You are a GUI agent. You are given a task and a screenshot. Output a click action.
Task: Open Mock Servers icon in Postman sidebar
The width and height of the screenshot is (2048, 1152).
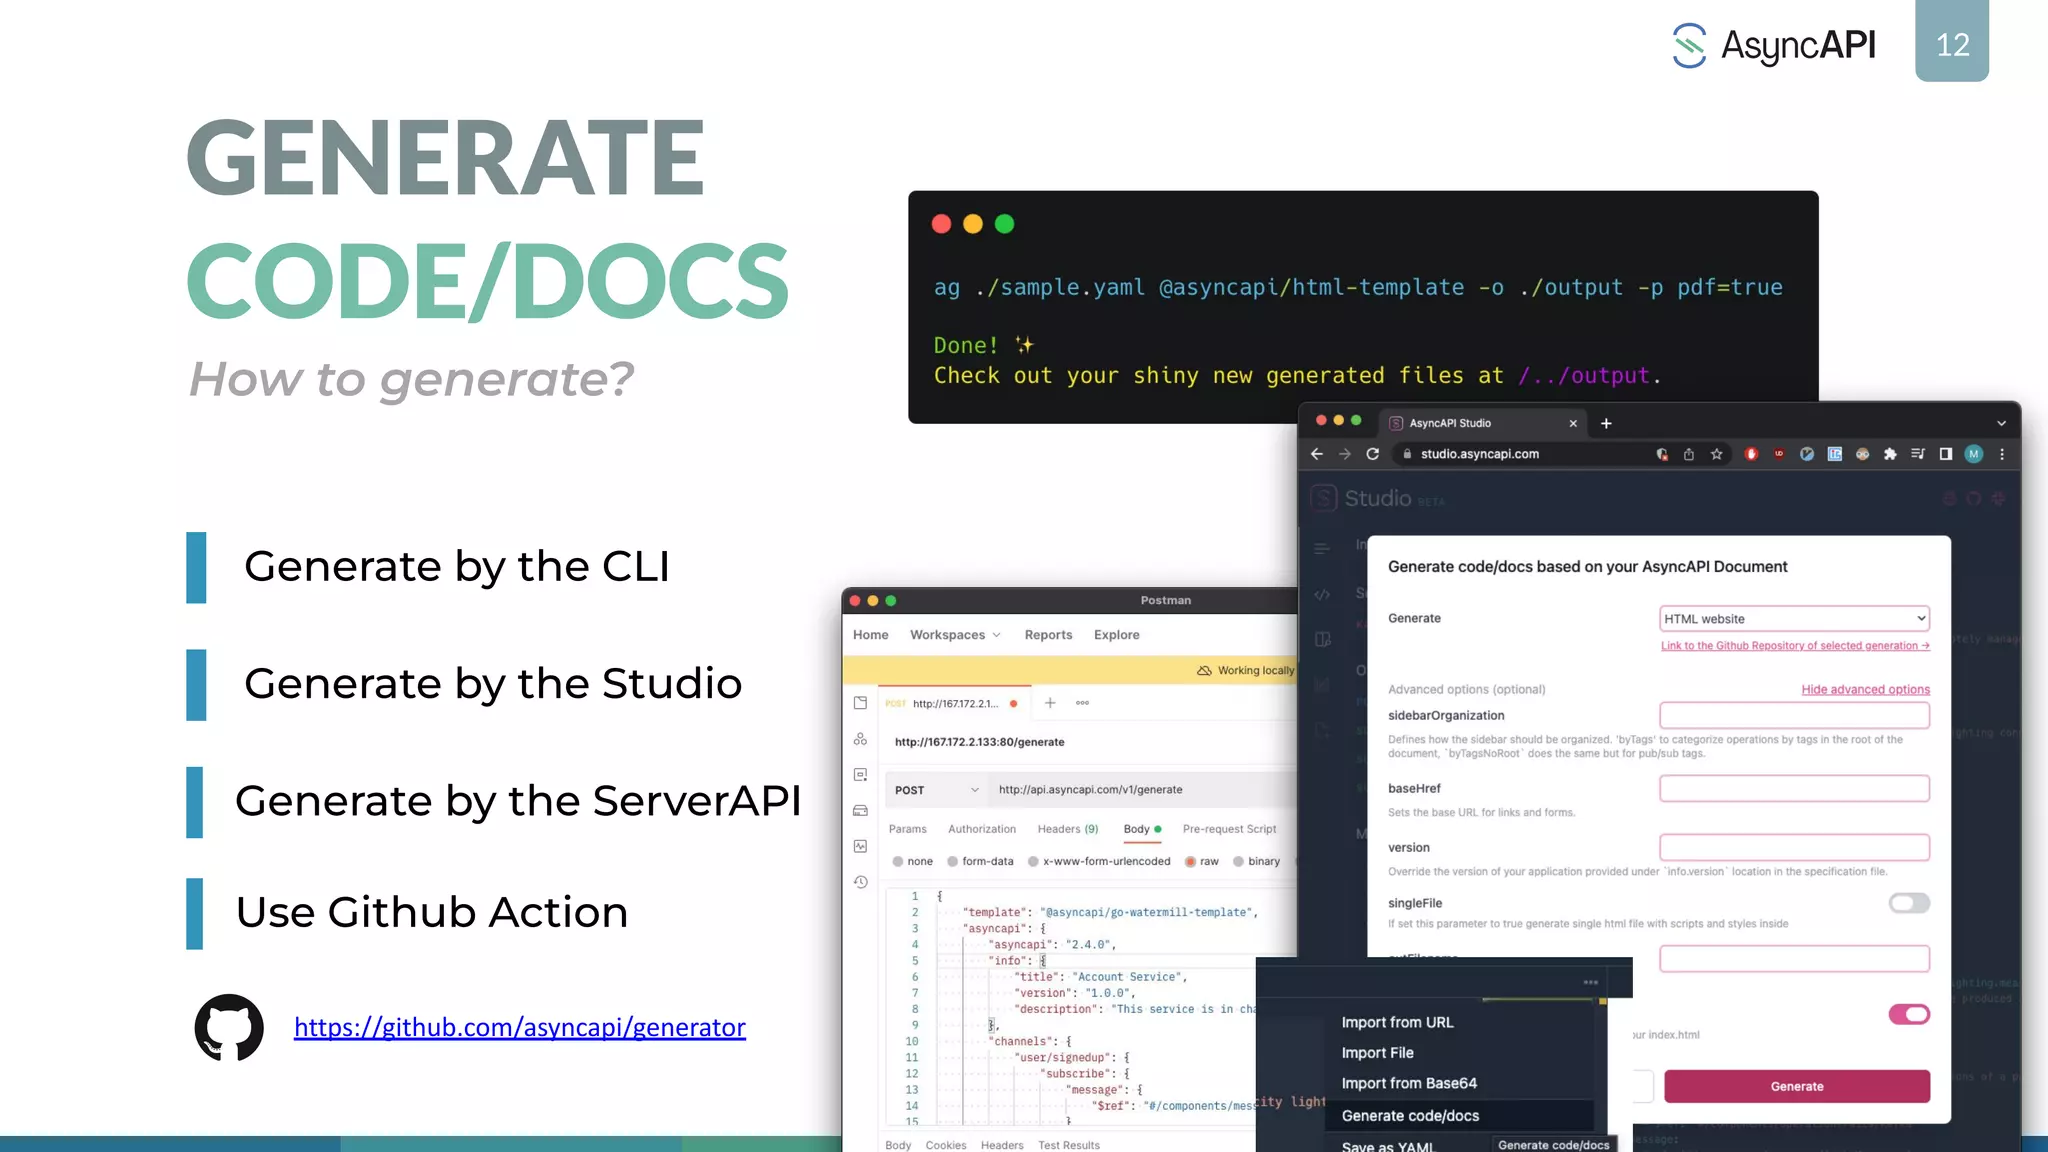tap(860, 810)
